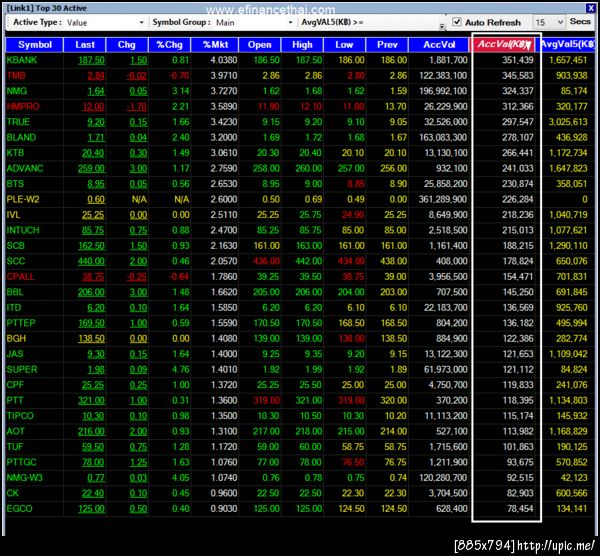This screenshot has width=600, height=556.
Task: Click the %Mkt column header
Action: point(215,45)
